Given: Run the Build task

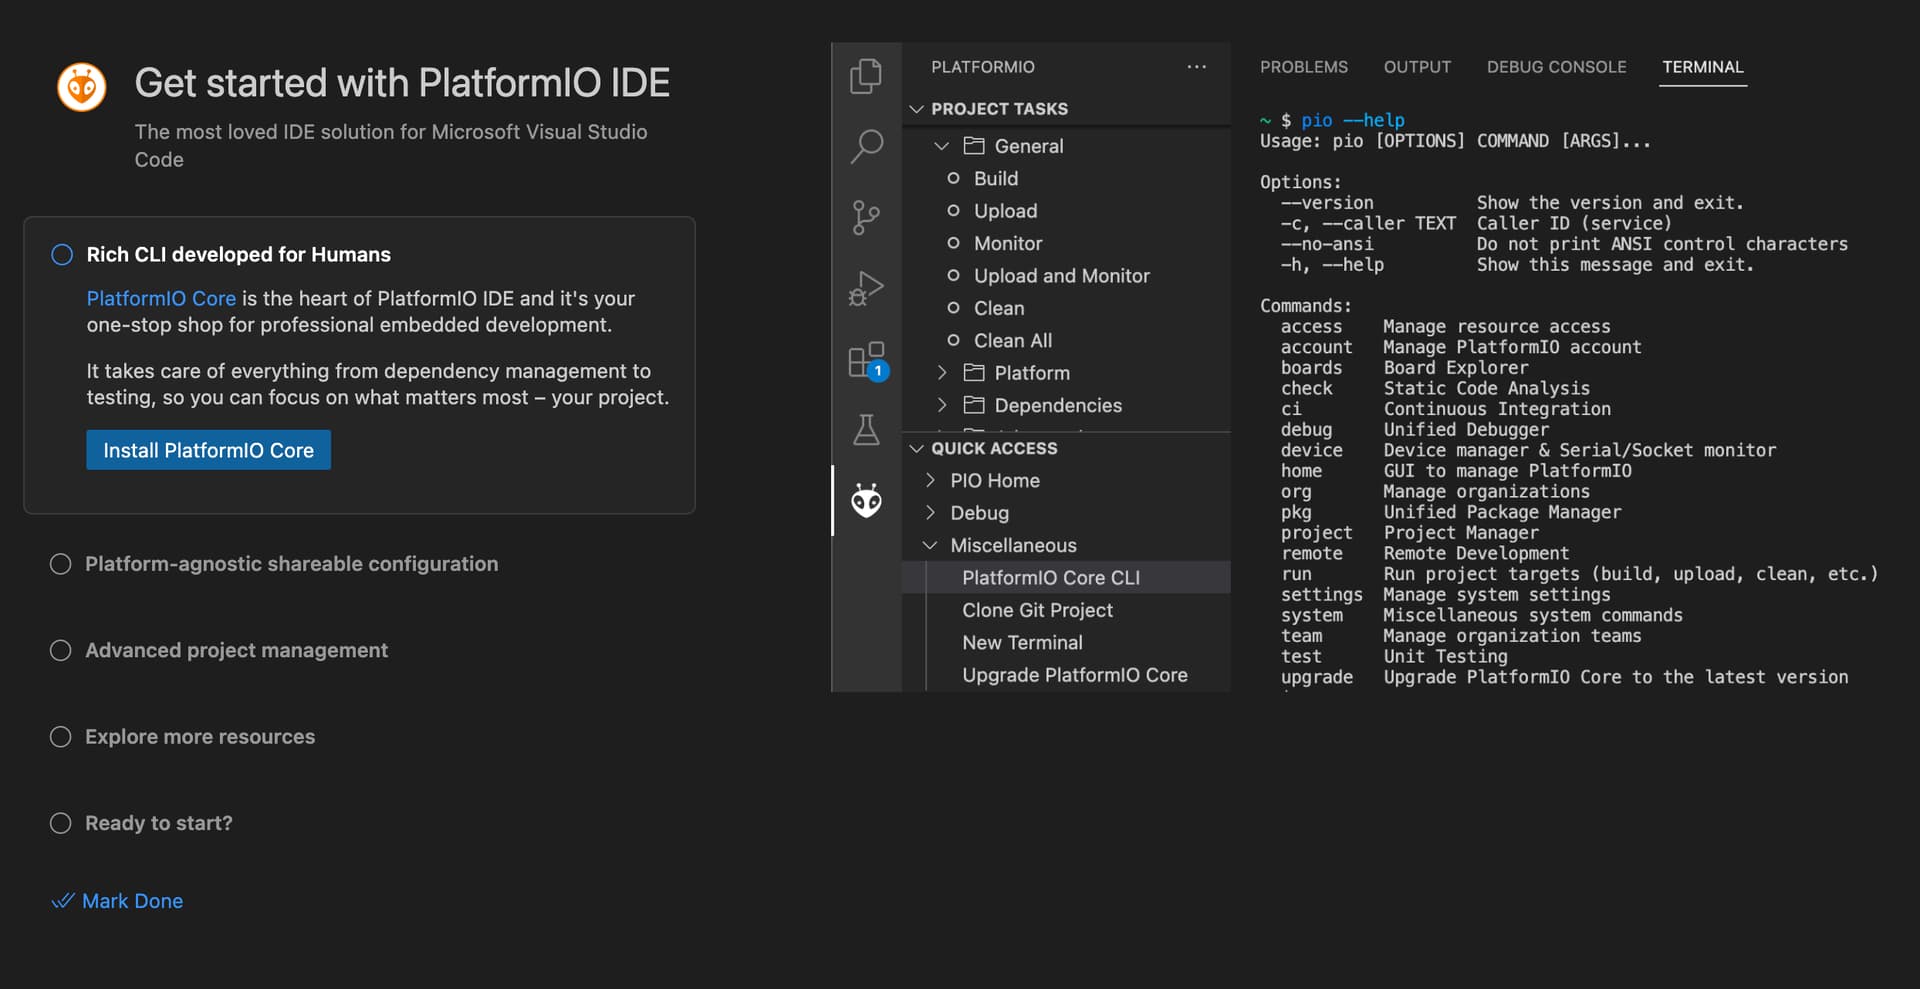Looking at the screenshot, I should 996,178.
